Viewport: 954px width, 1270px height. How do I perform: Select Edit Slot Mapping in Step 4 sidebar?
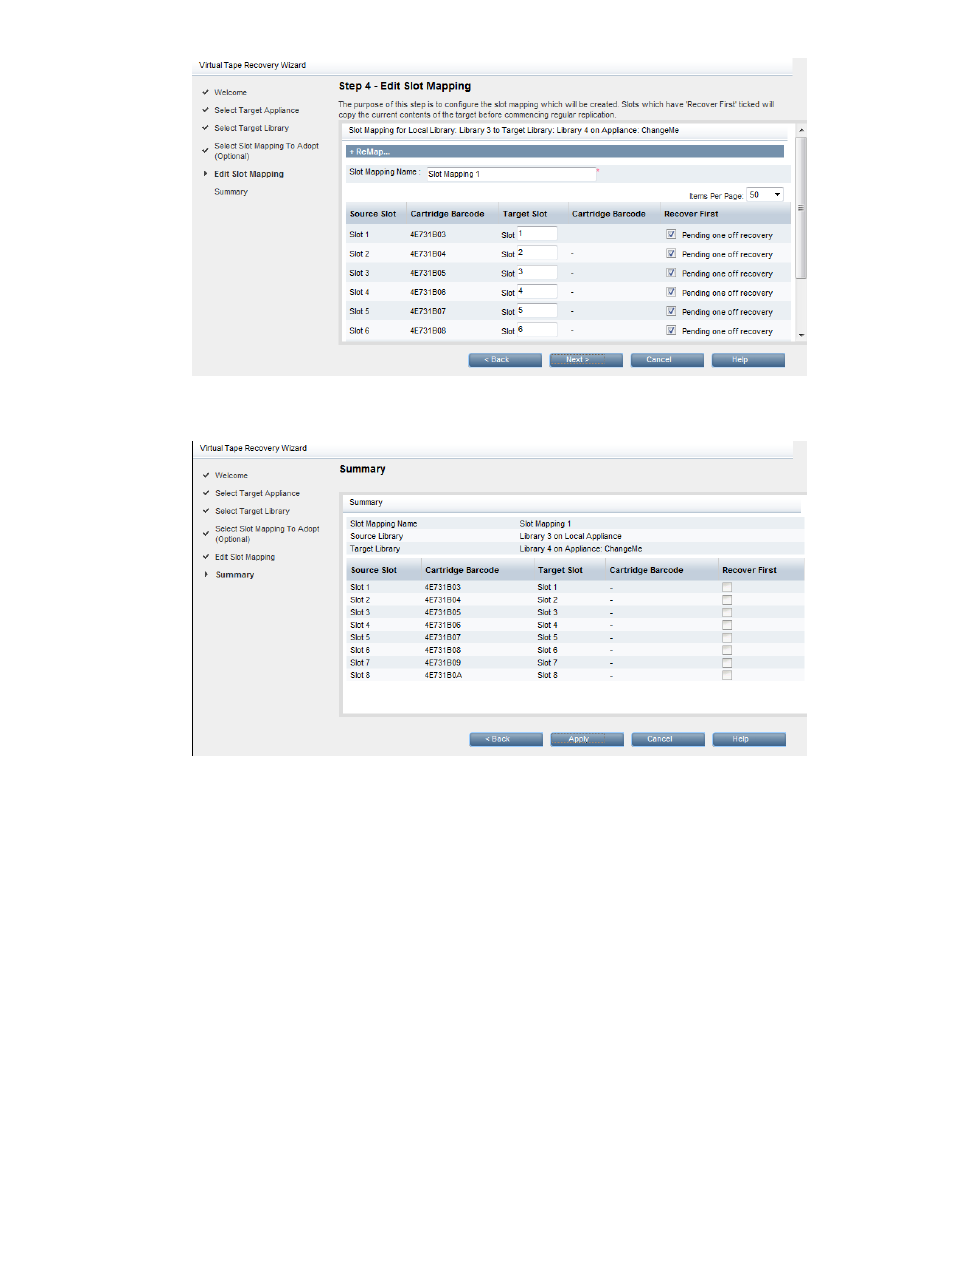249,174
